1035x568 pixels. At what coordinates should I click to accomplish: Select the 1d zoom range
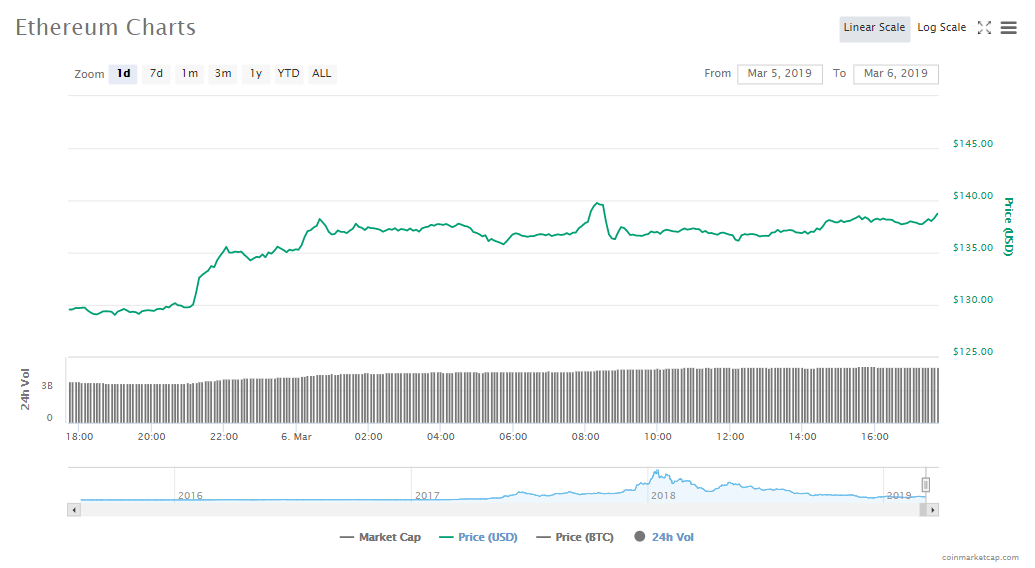tap(123, 74)
